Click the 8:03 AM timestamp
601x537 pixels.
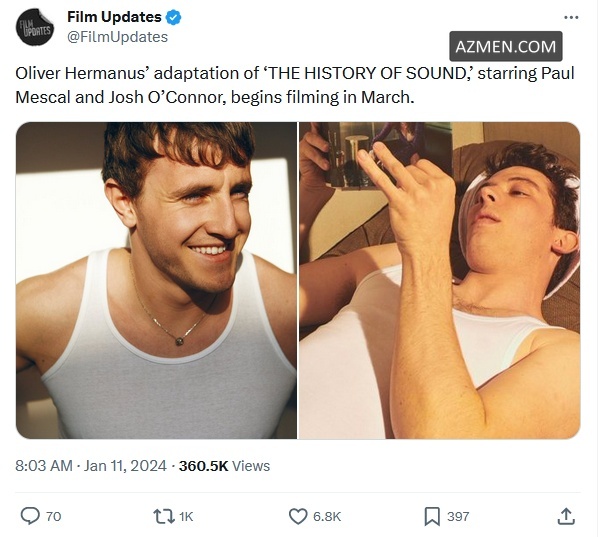pyautogui.click(x=45, y=465)
